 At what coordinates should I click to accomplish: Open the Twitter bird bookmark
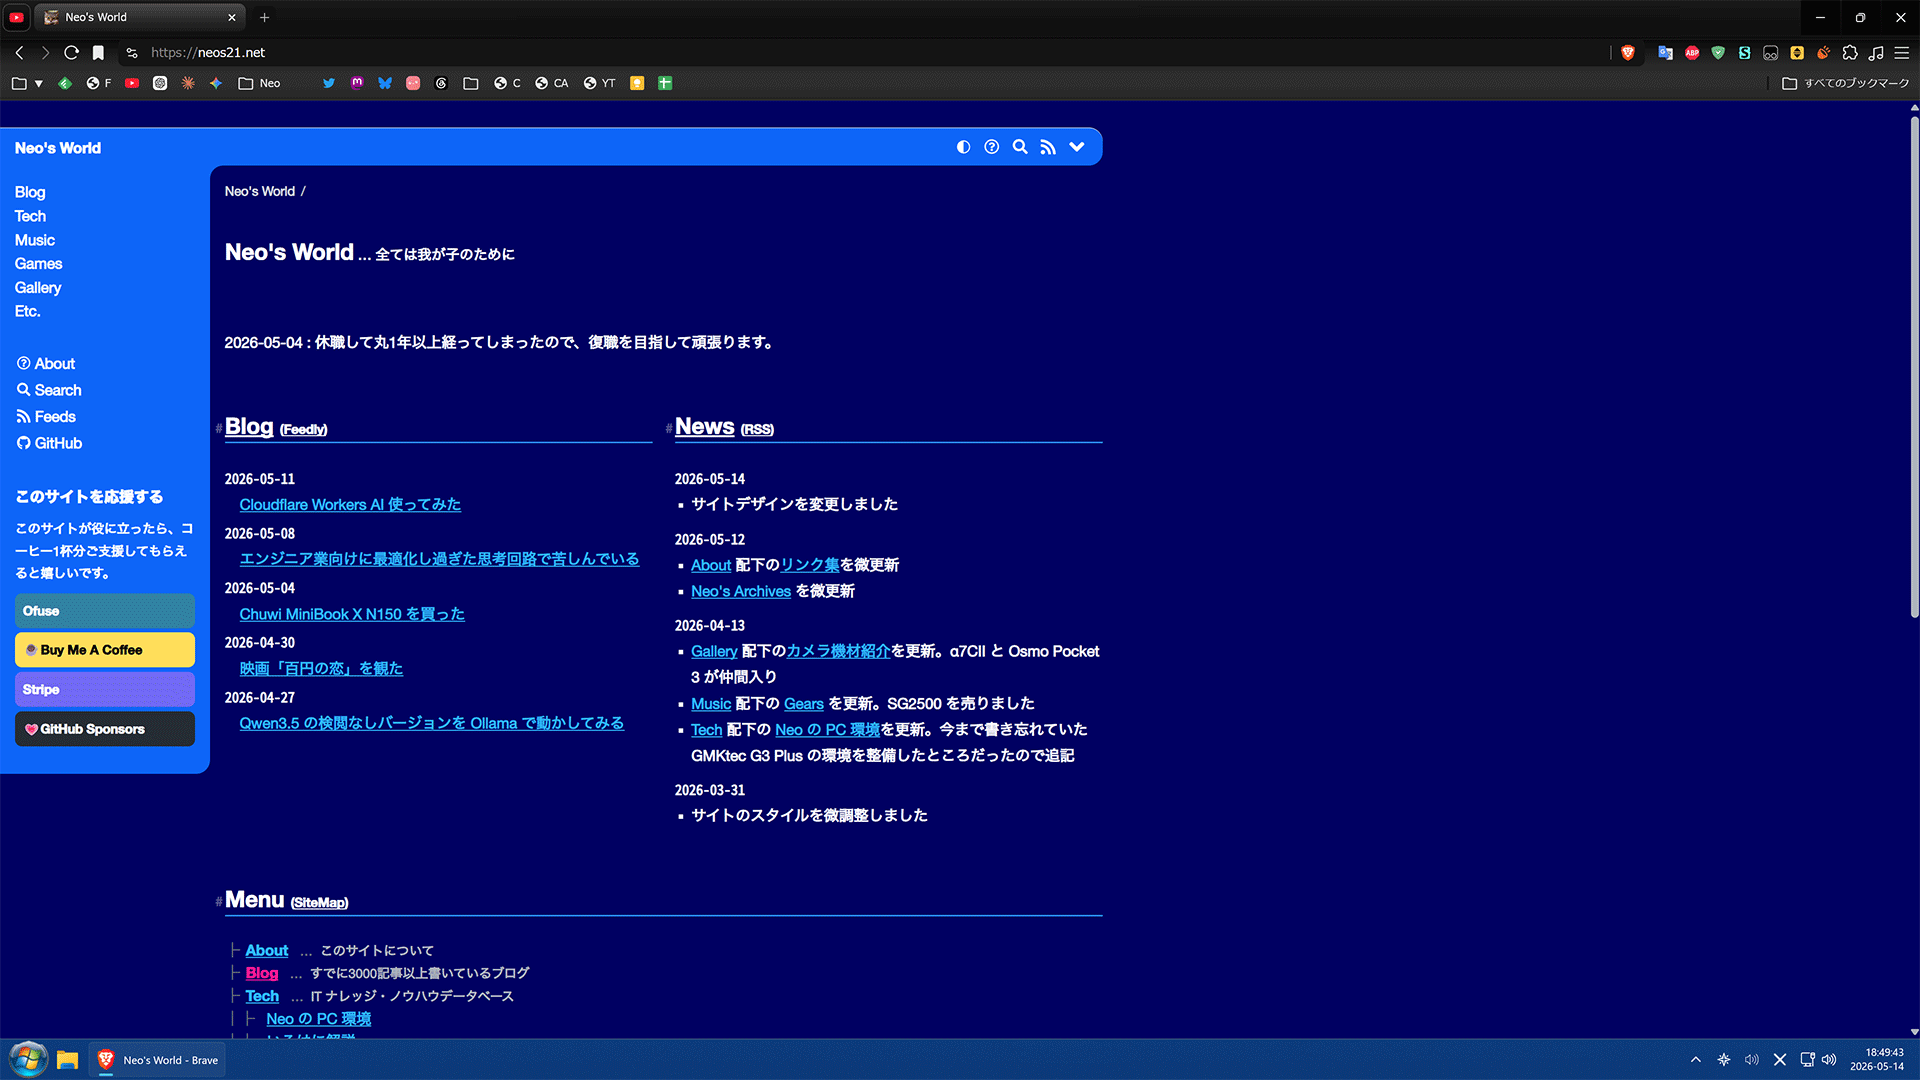point(329,83)
